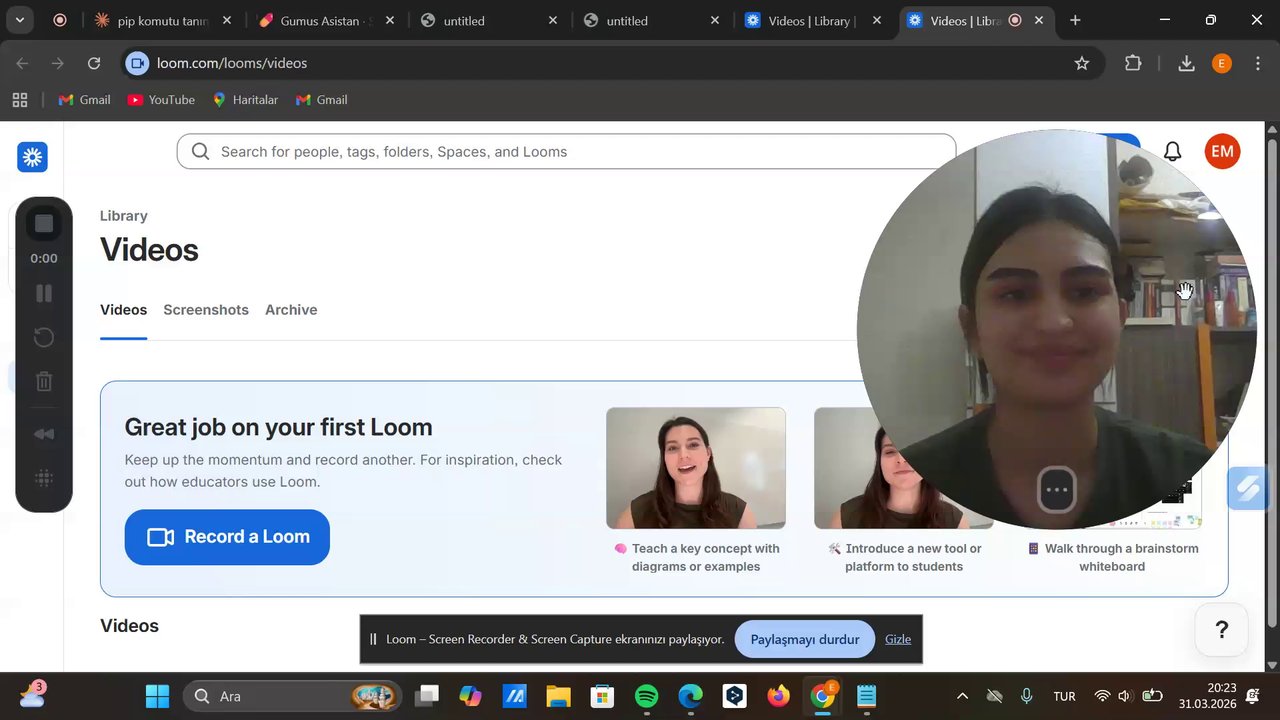Viewport: 1280px width, 720px height.
Task: Close the pip komutu browser tab
Action: (x=227, y=20)
